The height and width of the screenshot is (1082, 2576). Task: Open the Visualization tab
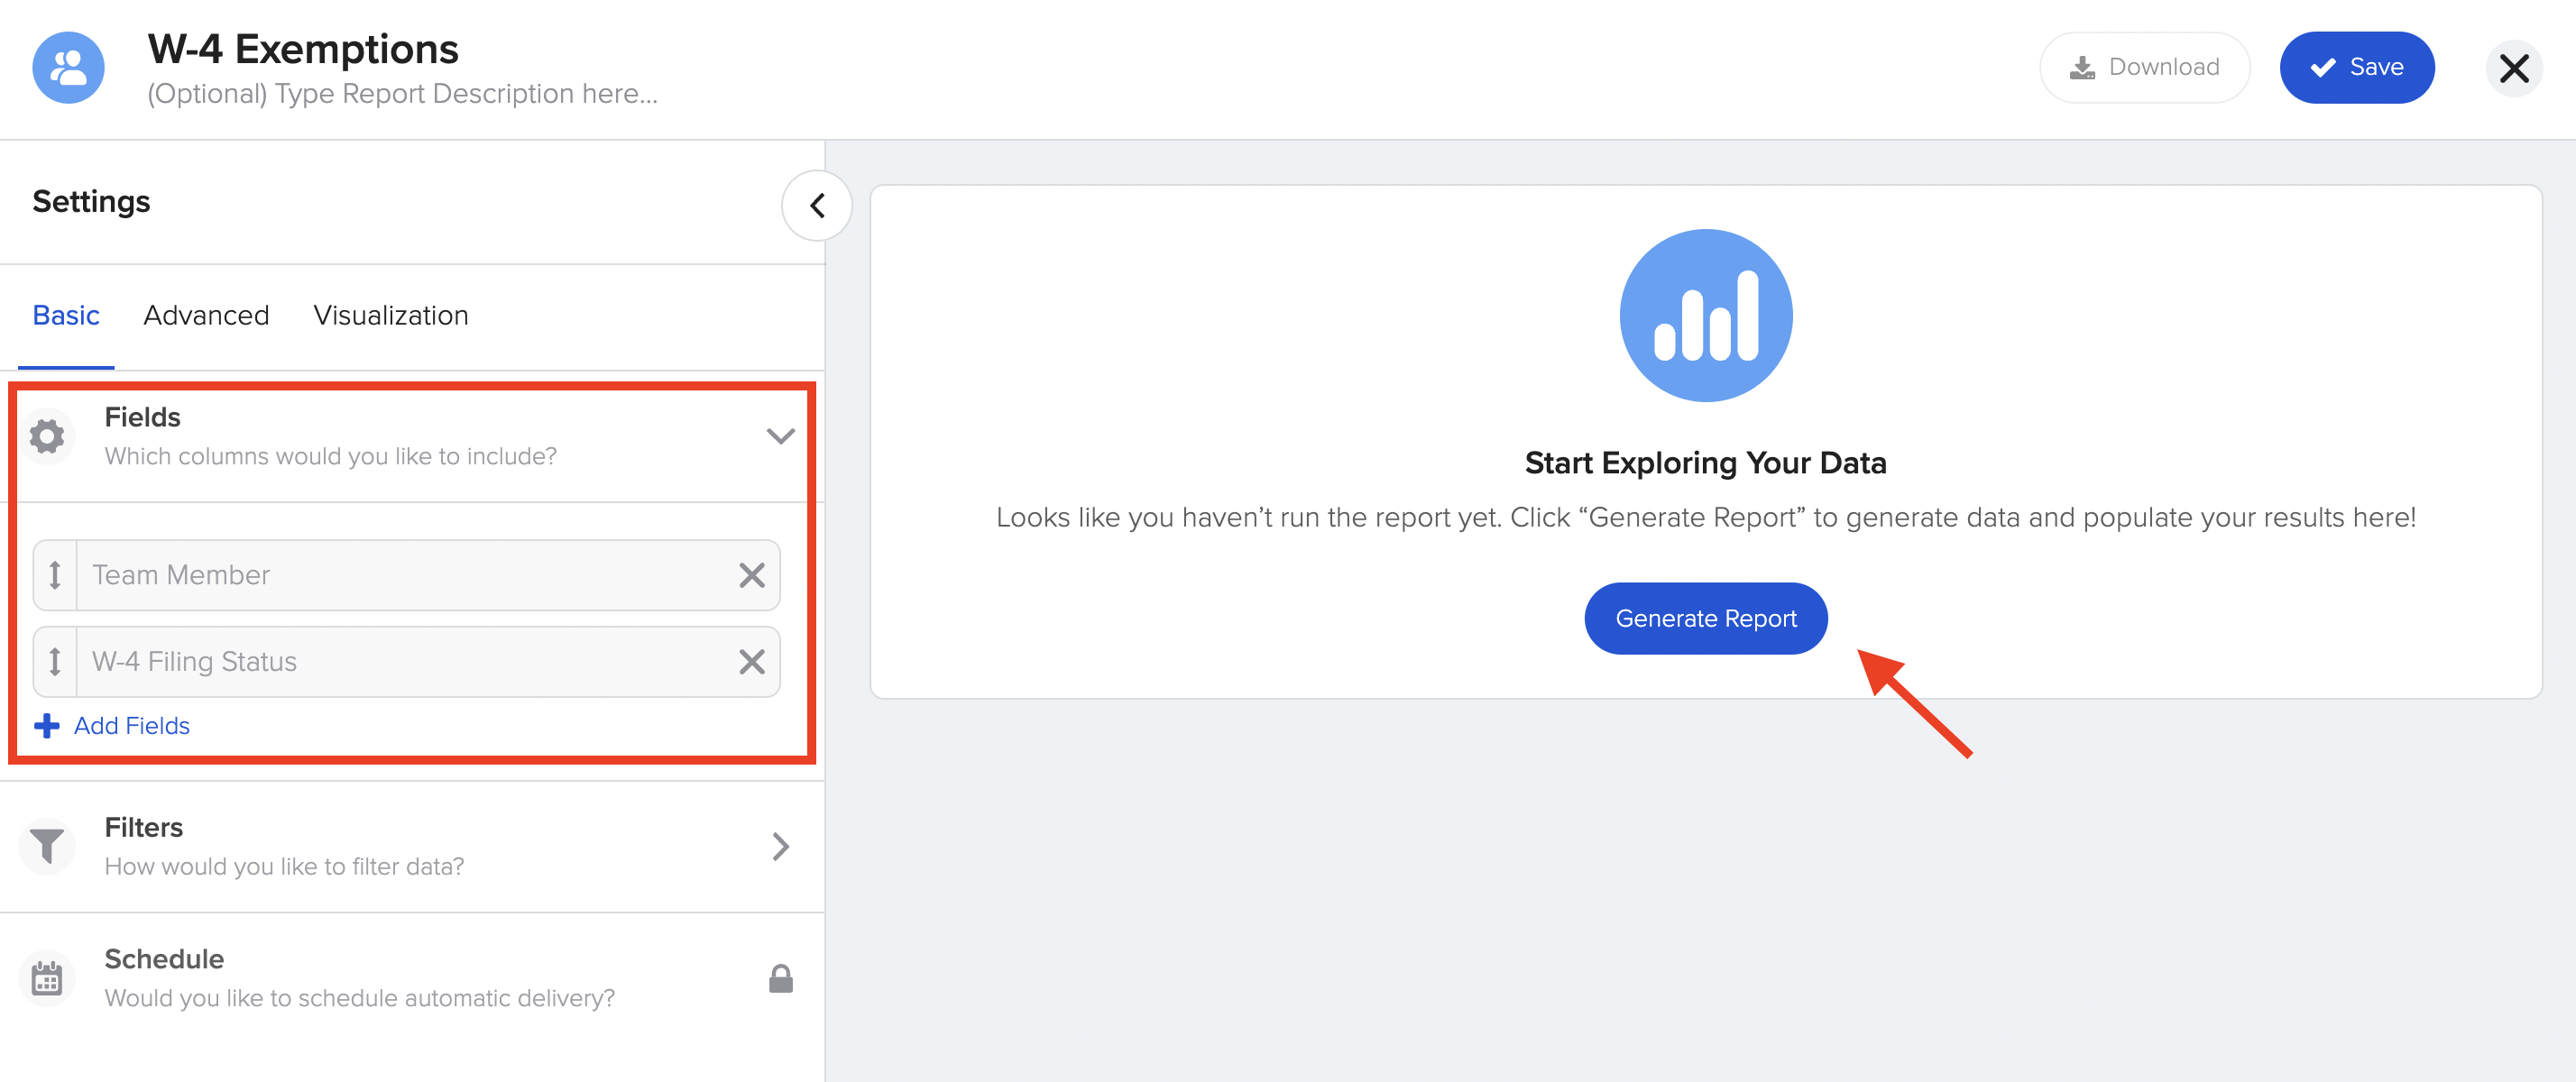coord(390,315)
